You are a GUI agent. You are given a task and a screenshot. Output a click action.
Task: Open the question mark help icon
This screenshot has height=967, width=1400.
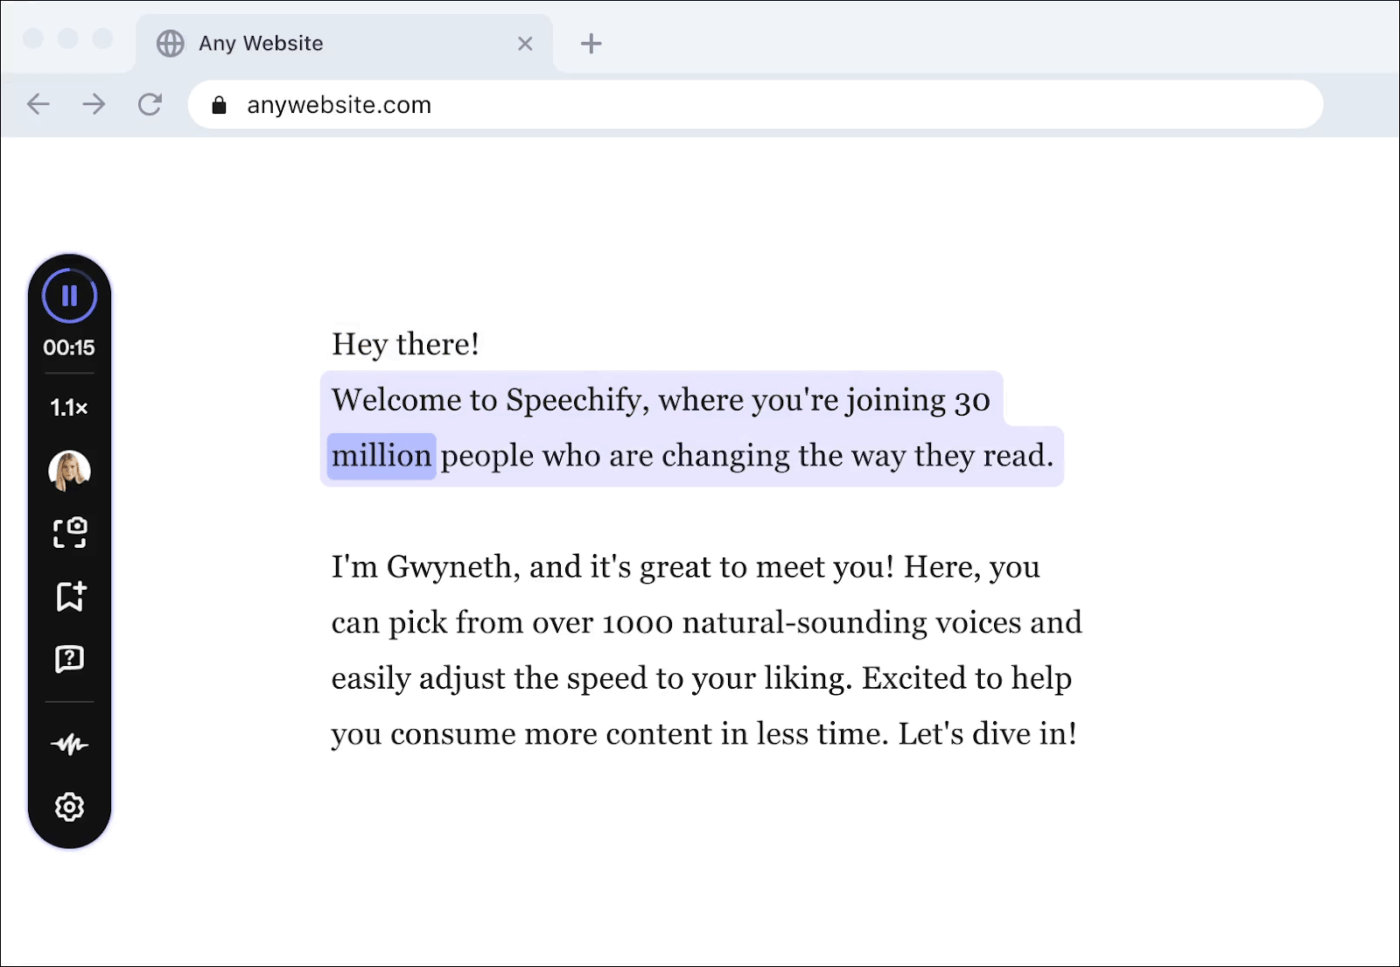coord(69,659)
